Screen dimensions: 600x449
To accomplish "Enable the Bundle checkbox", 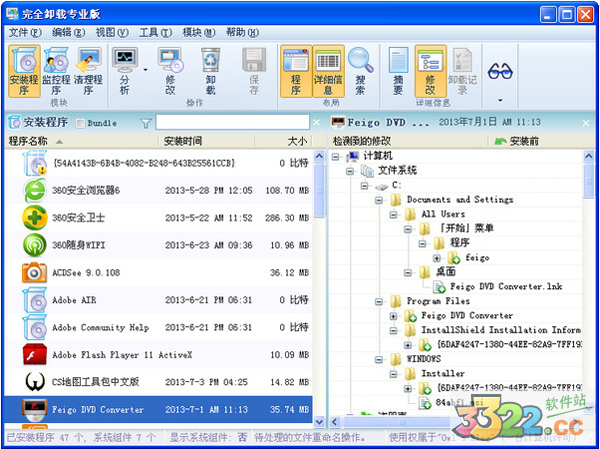I will pyautogui.click(x=80, y=123).
